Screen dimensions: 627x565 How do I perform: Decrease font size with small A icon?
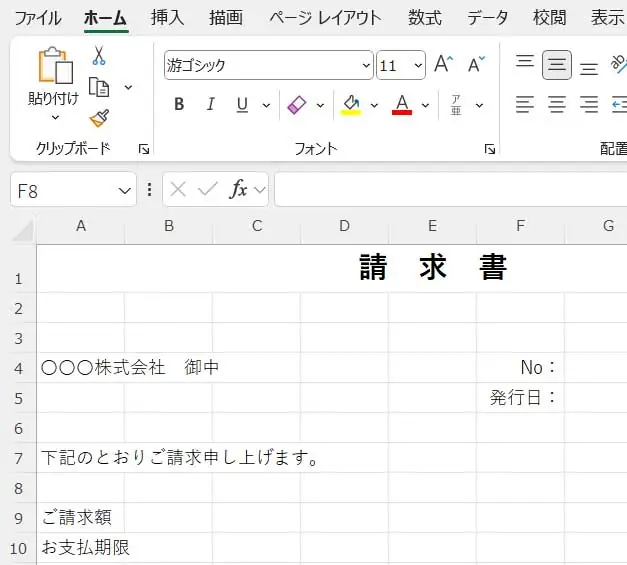[x=475, y=65]
